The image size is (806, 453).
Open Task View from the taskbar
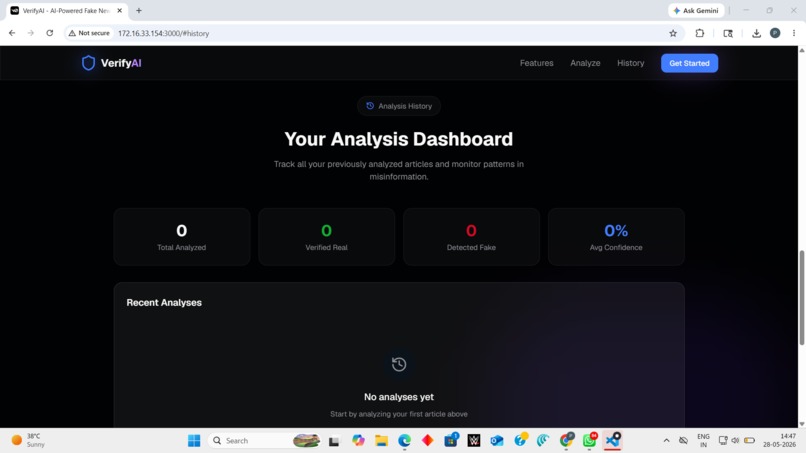tap(334, 441)
